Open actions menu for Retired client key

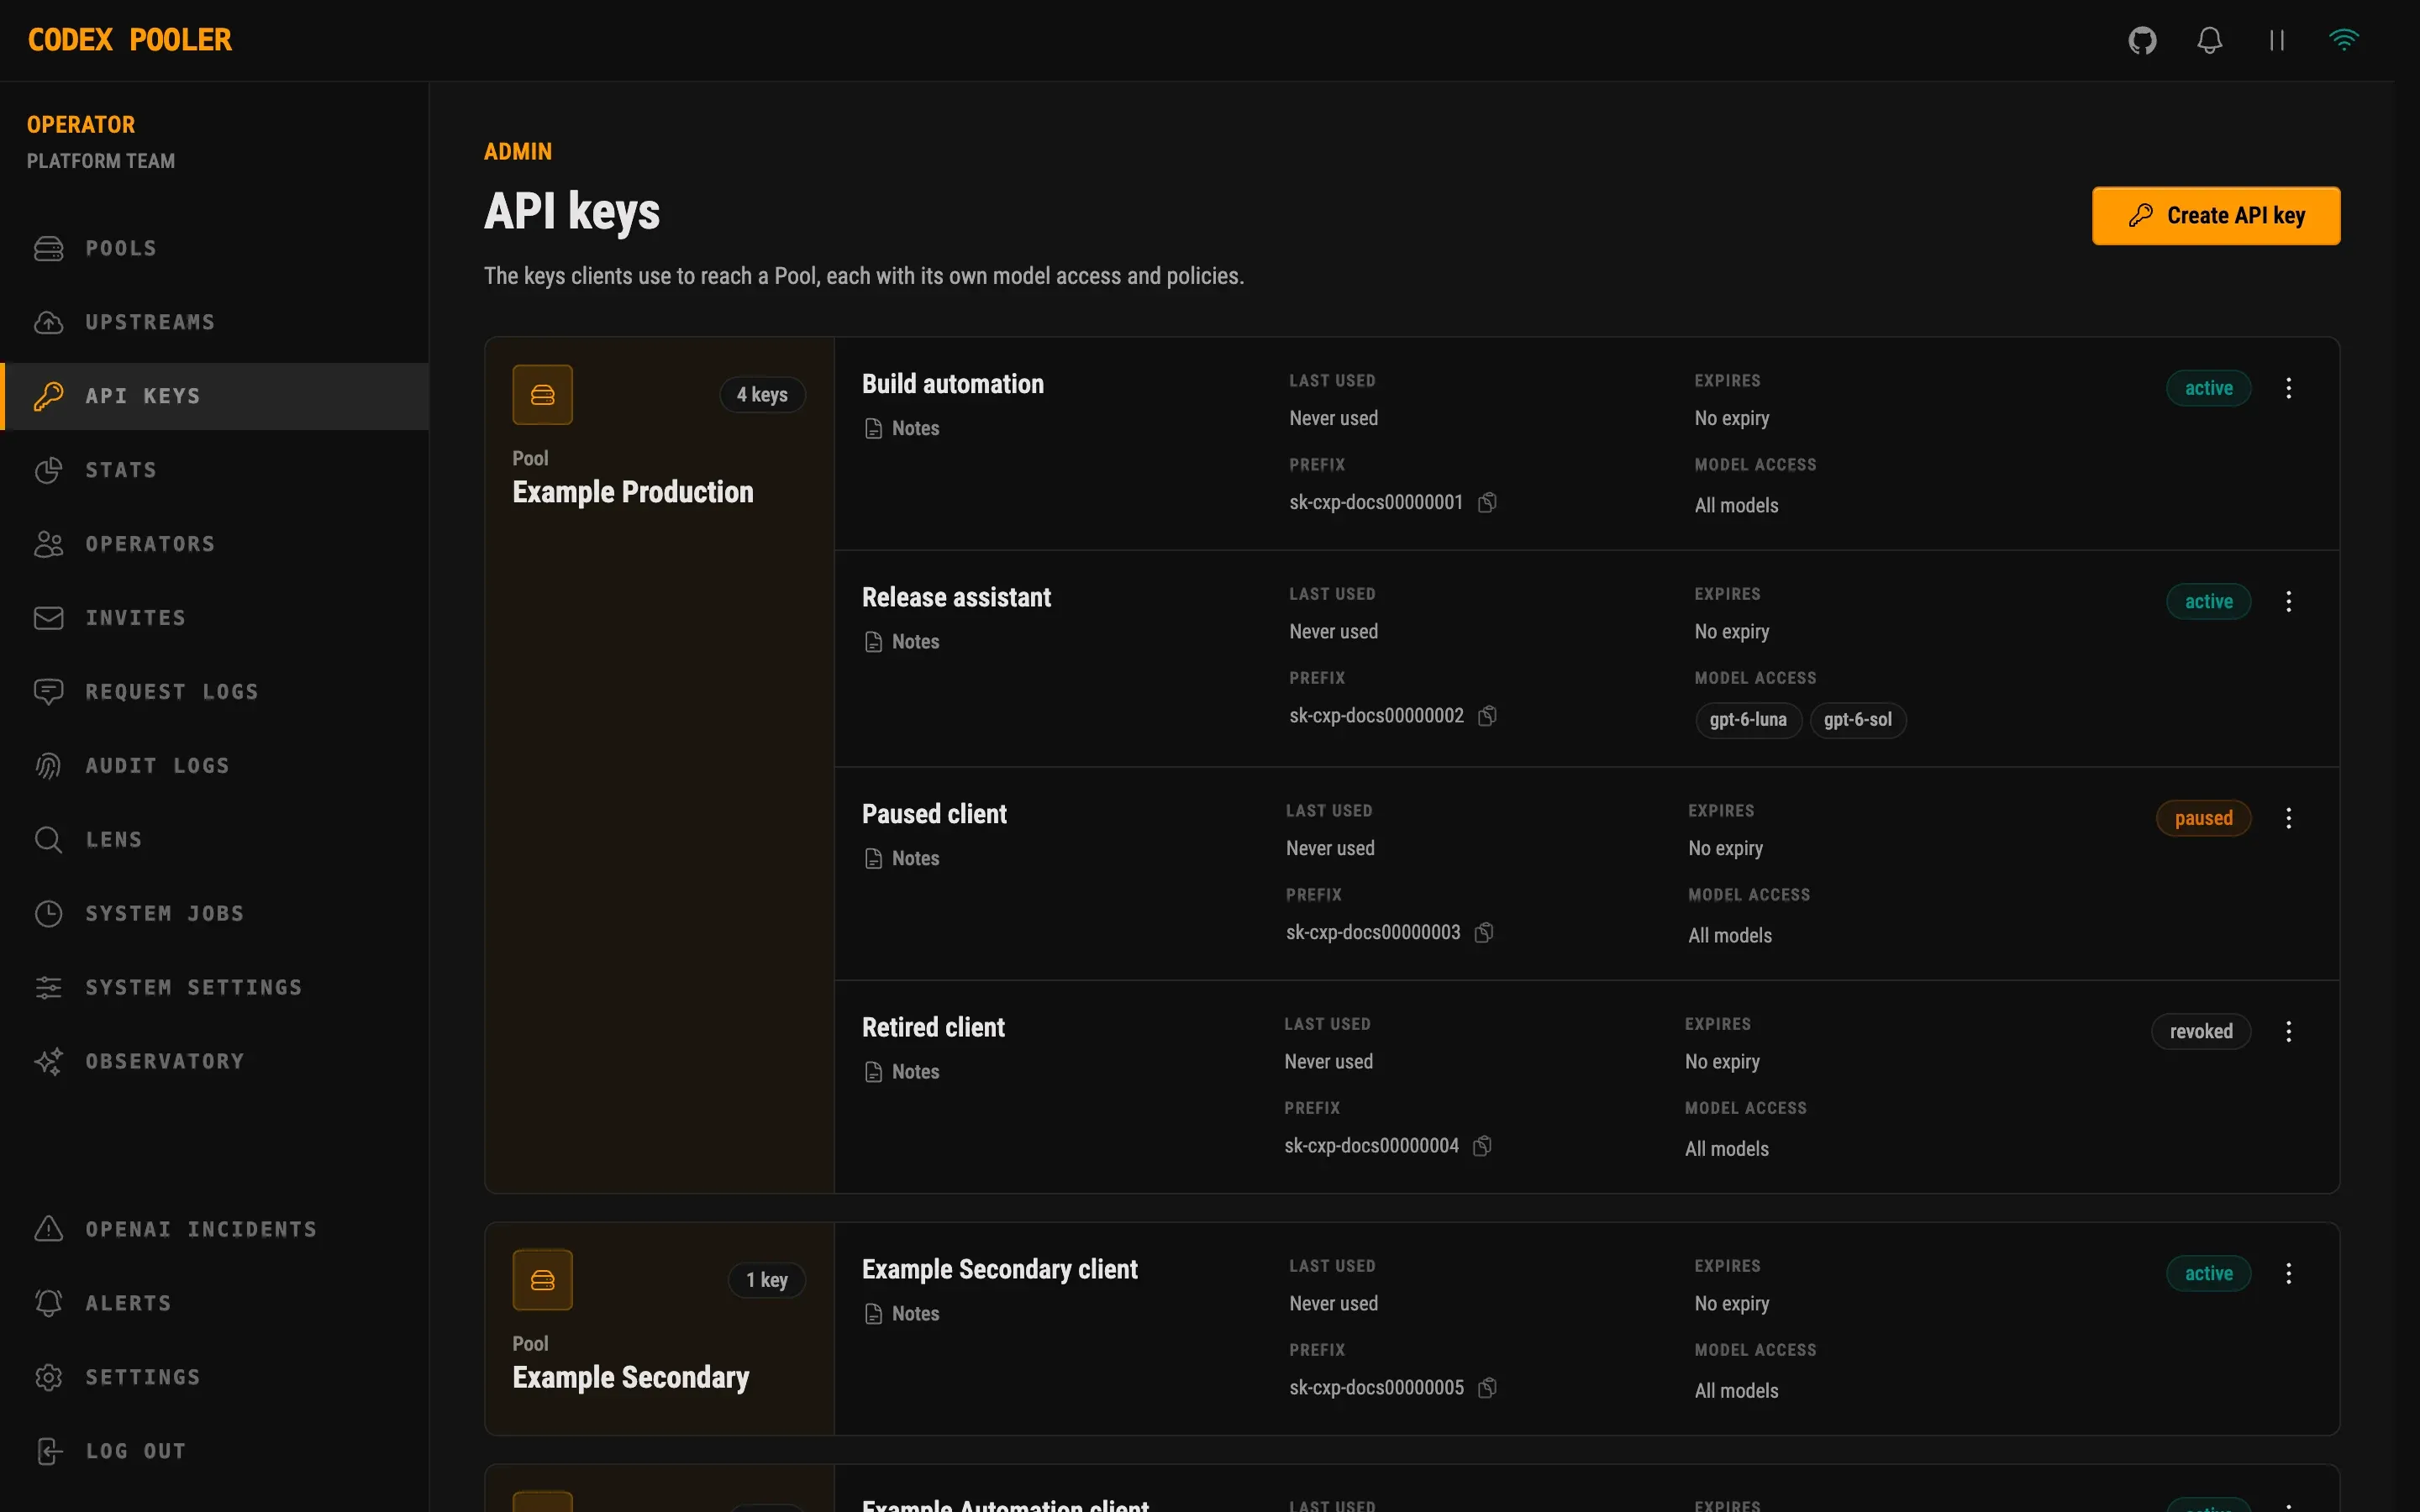tap(2288, 1031)
